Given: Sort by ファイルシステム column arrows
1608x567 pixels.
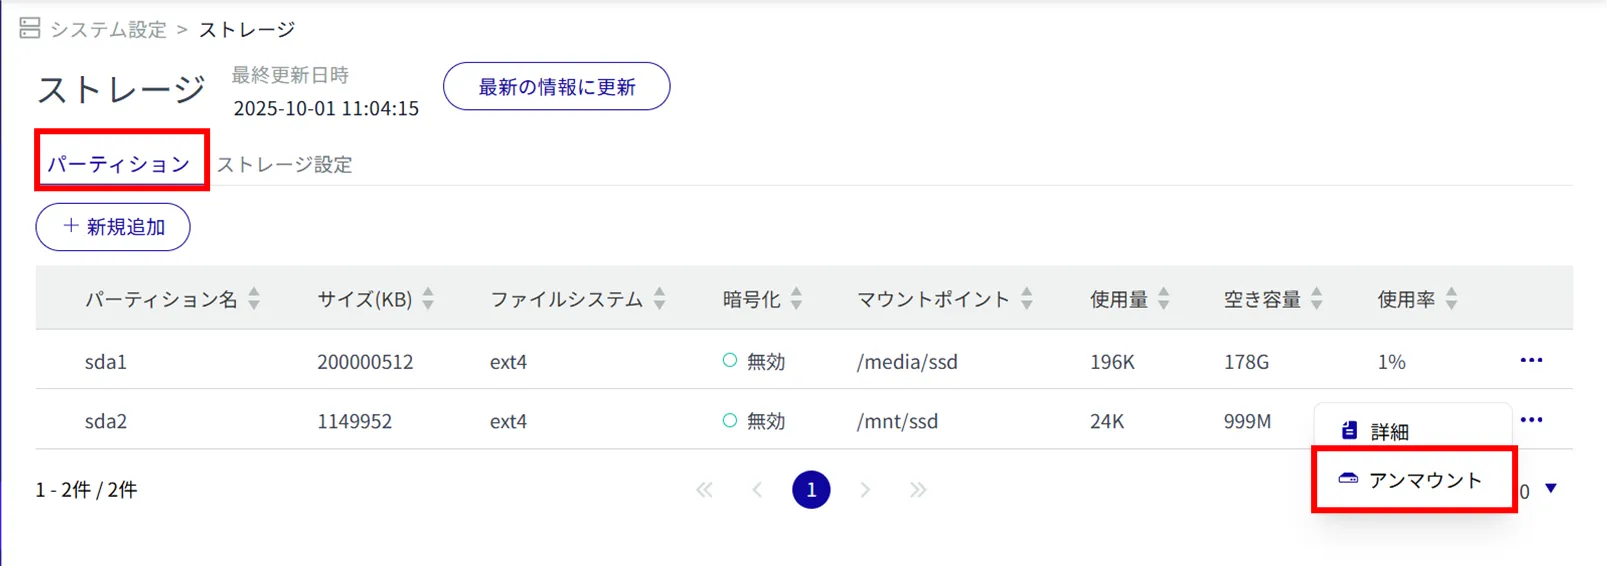Looking at the screenshot, I should 659,299.
